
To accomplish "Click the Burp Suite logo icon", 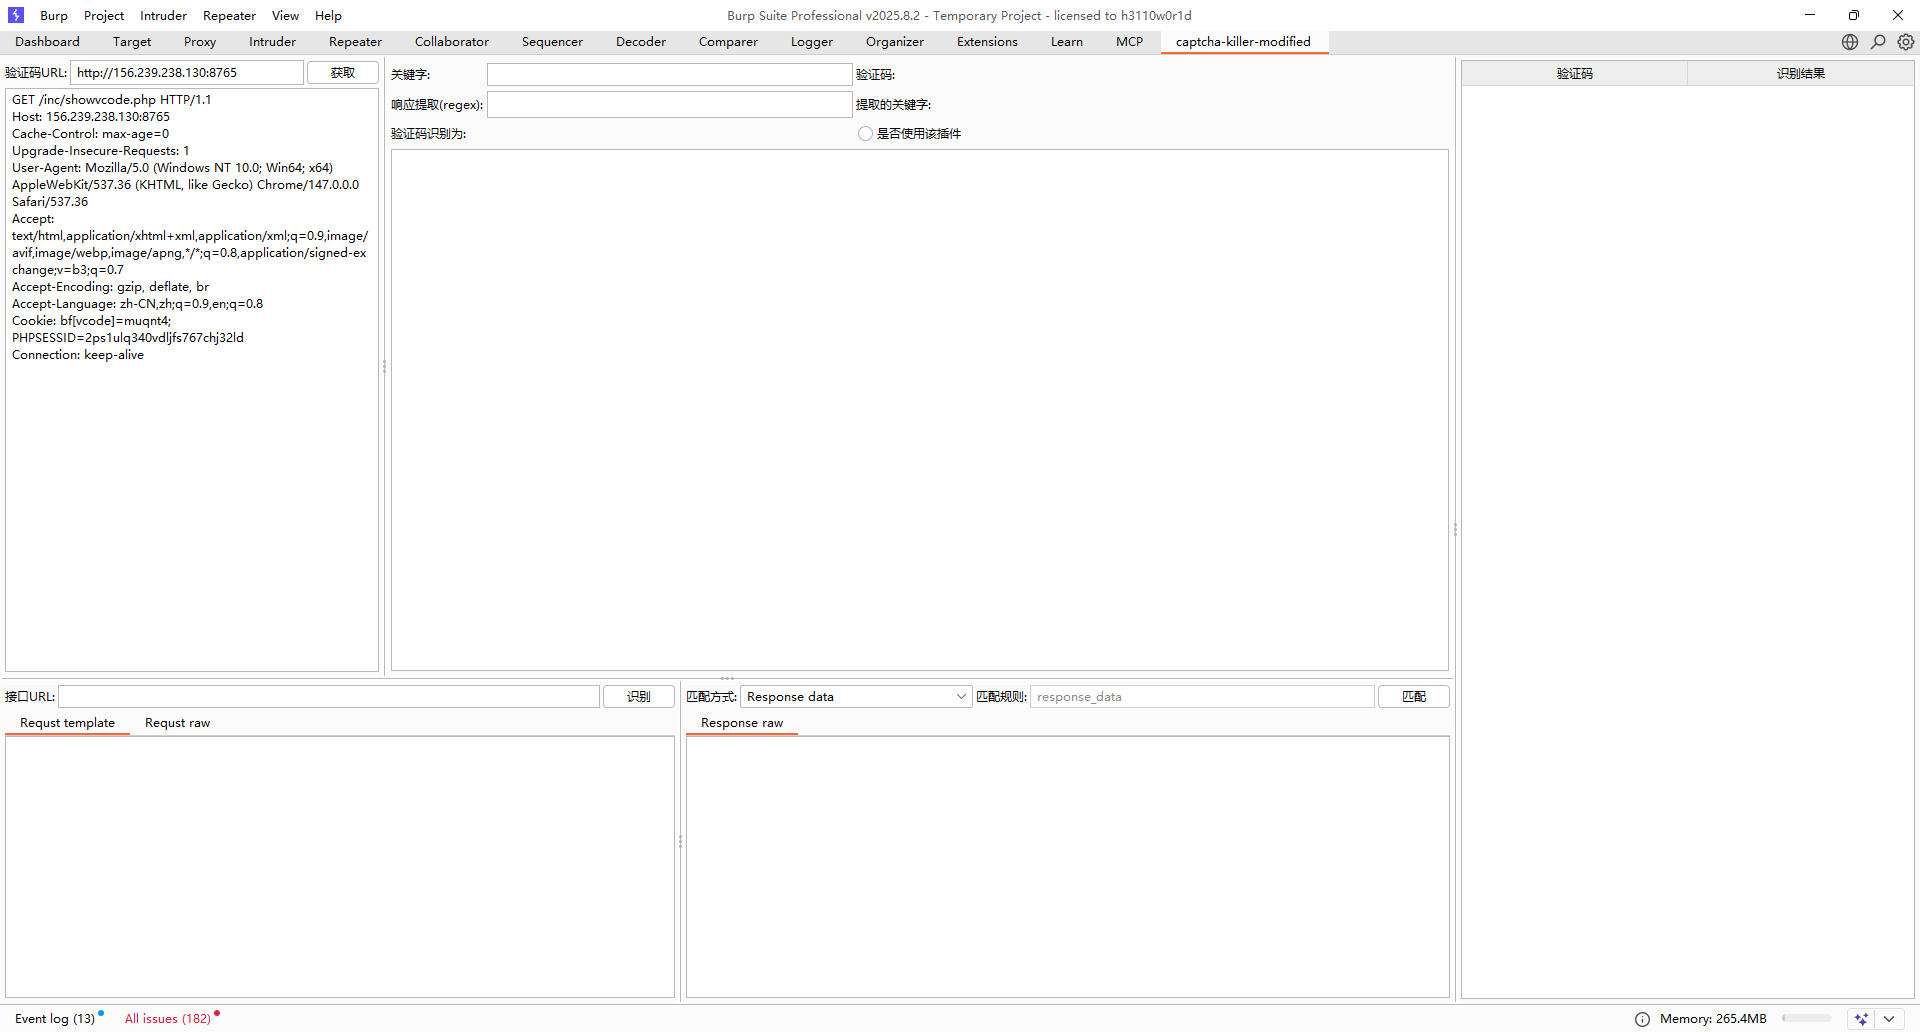I will [x=16, y=15].
